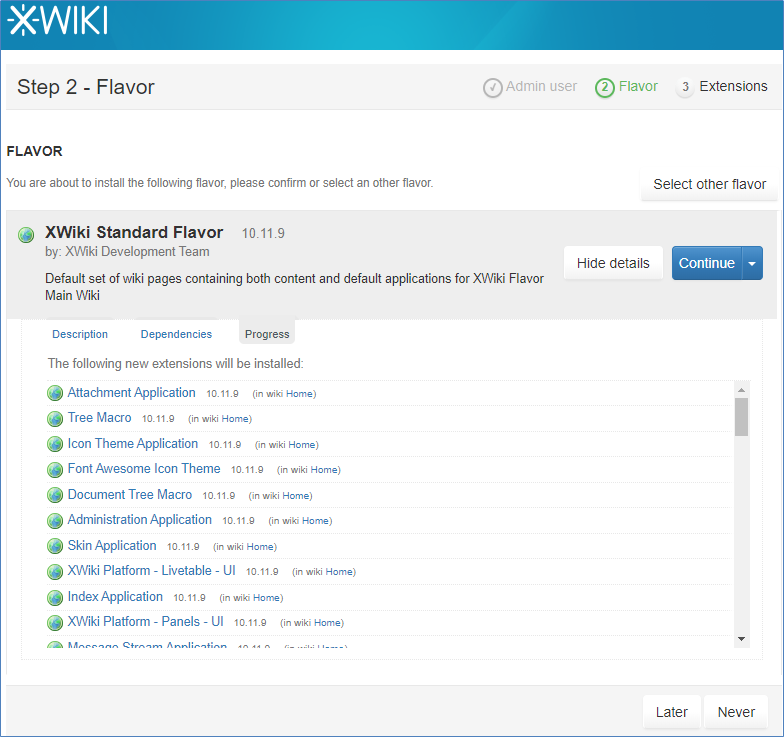Open the Tree Macro extension link

point(100,418)
